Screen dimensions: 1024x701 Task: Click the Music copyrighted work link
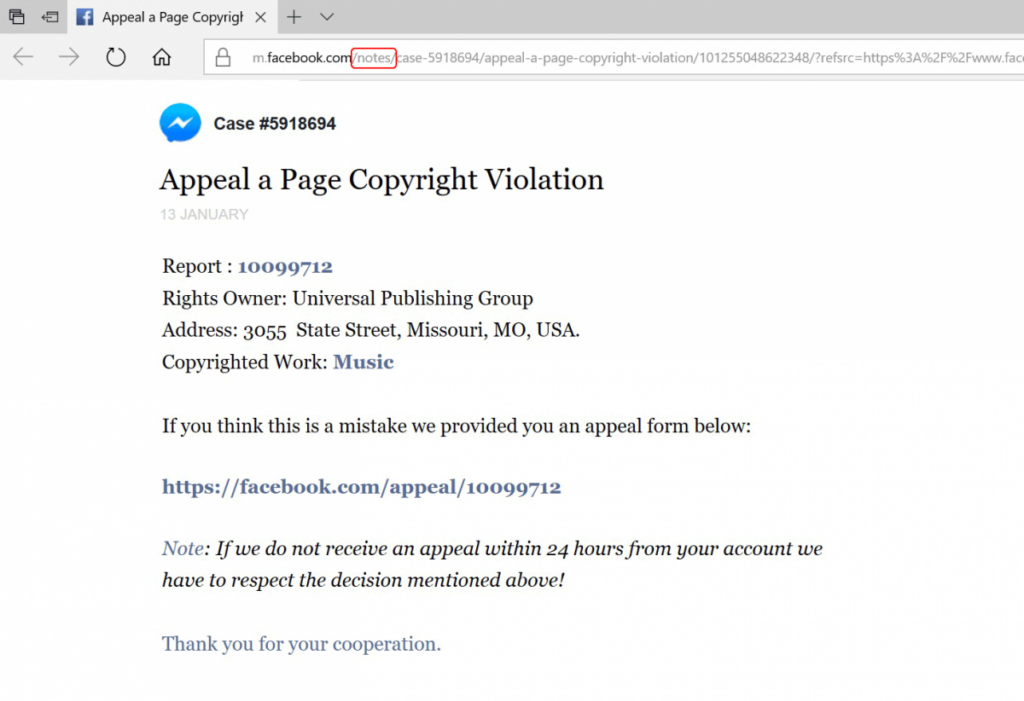[363, 362]
